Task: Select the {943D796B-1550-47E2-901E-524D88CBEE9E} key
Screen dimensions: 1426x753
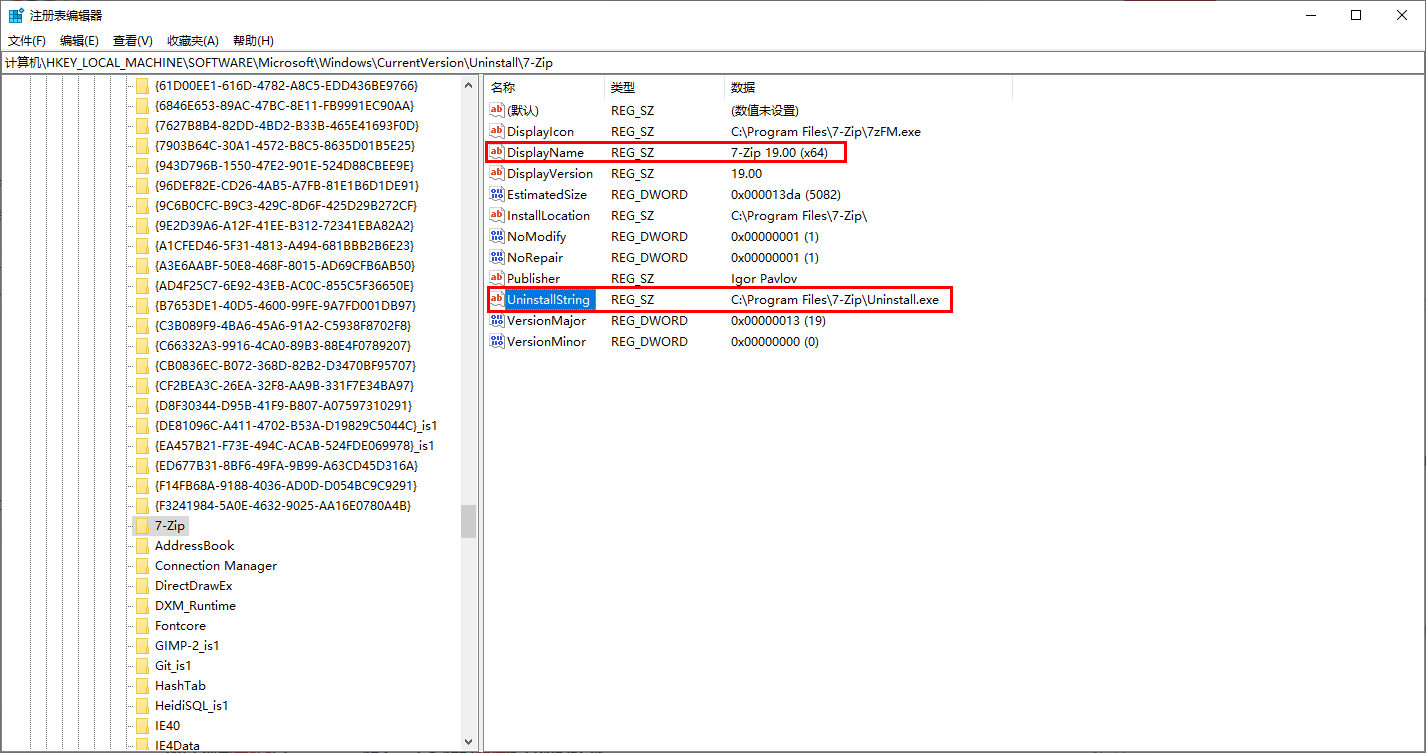Action: (x=284, y=165)
